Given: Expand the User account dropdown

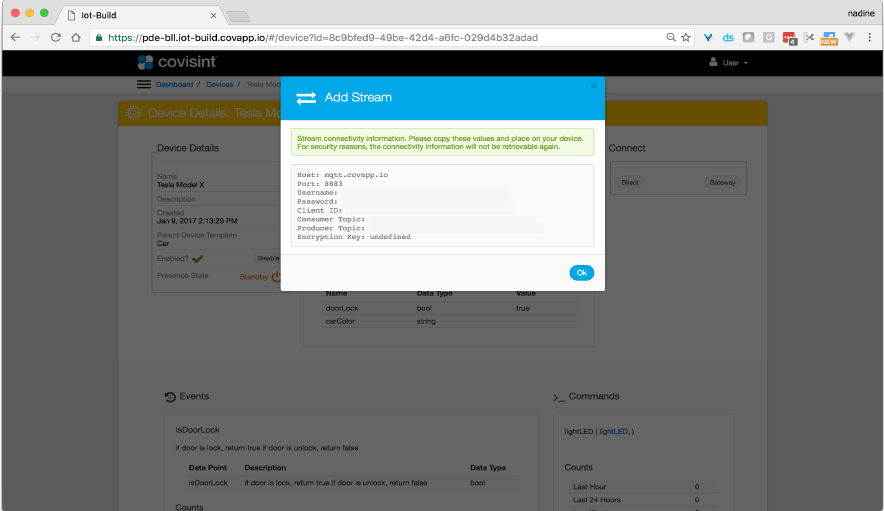Looking at the screenshot, I should tap(728, 63).
